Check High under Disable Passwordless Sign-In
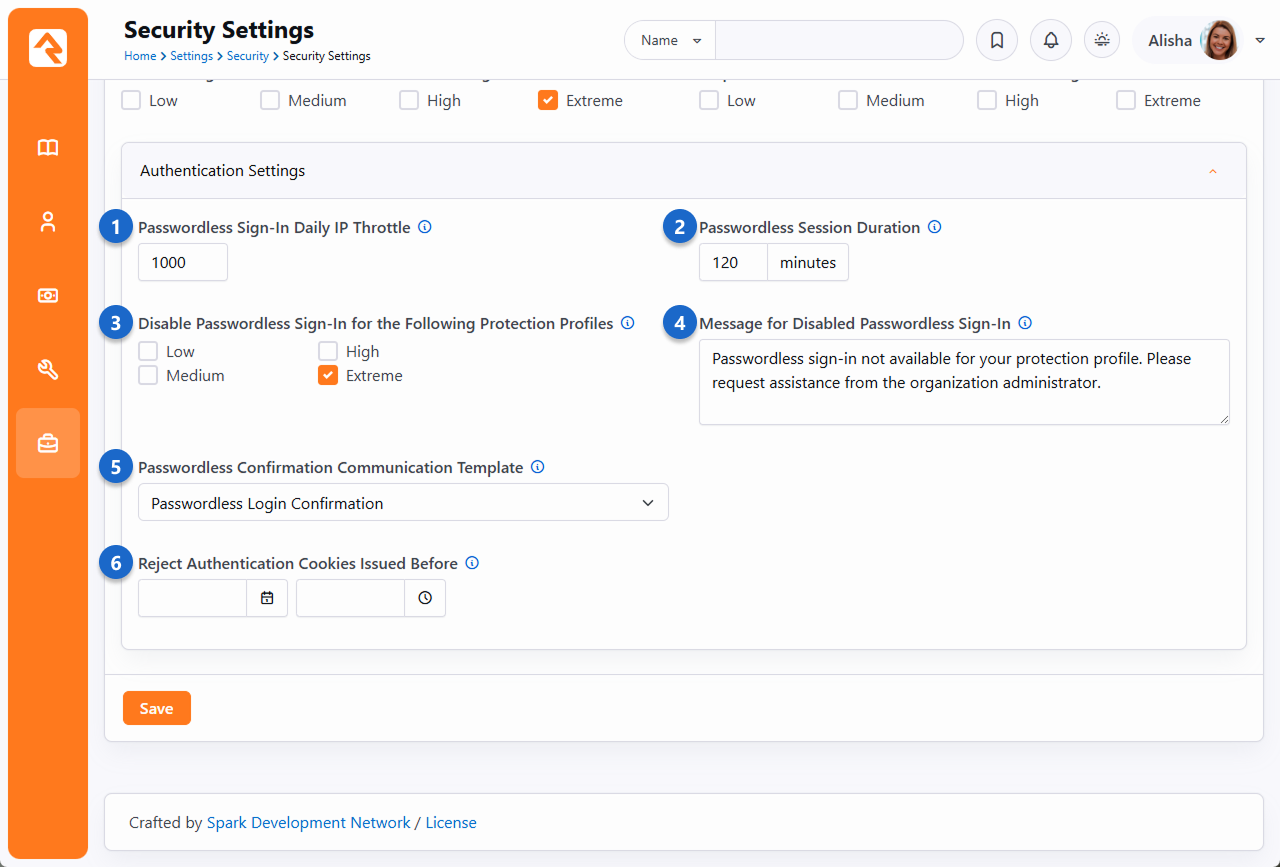 click(328, 352)
